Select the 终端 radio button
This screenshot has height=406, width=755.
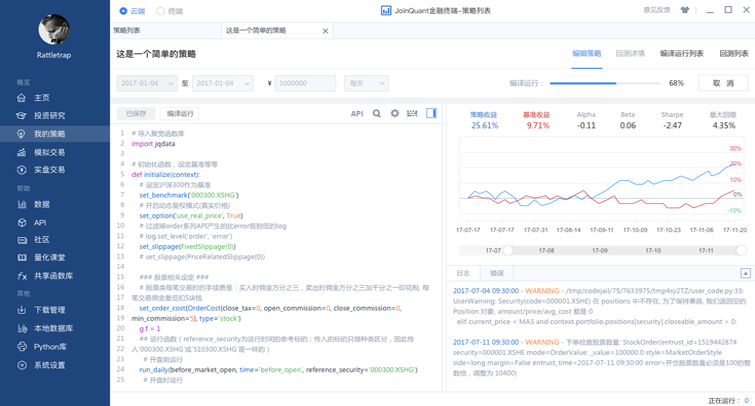(160, 11)
